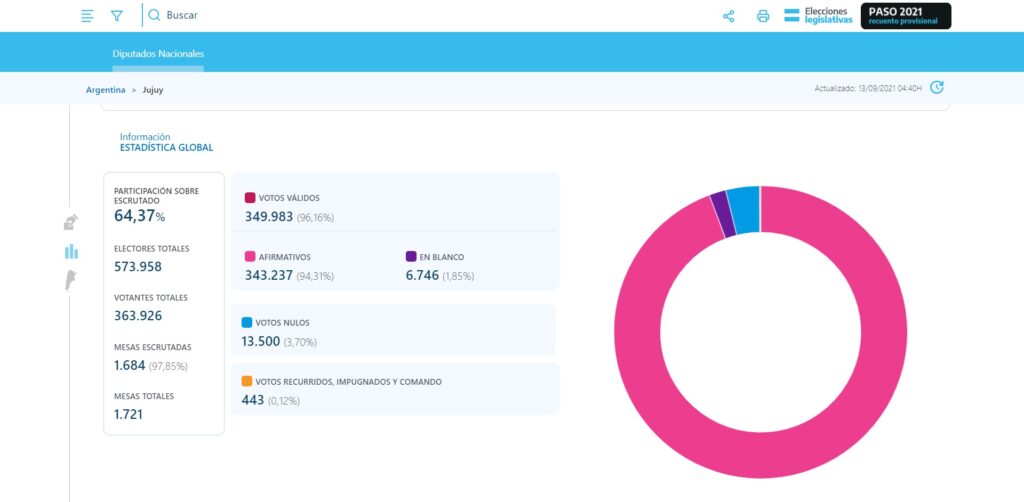Click the 6.746 en blanco value

tap(422, 275)
